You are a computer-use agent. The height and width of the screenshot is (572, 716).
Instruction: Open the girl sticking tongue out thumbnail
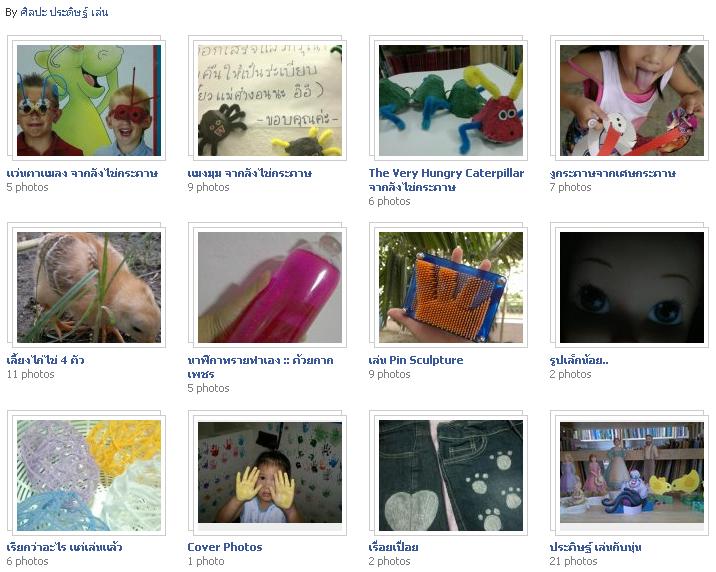632,100
